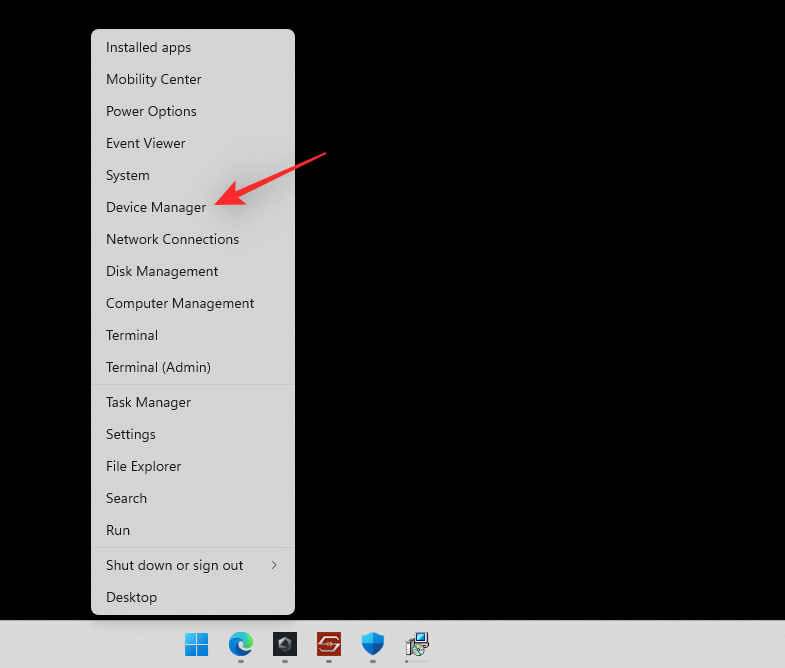Viewport: 785px width, 668px height.
Task: Select Installed apps from the menu
Action: coord(193,48)
